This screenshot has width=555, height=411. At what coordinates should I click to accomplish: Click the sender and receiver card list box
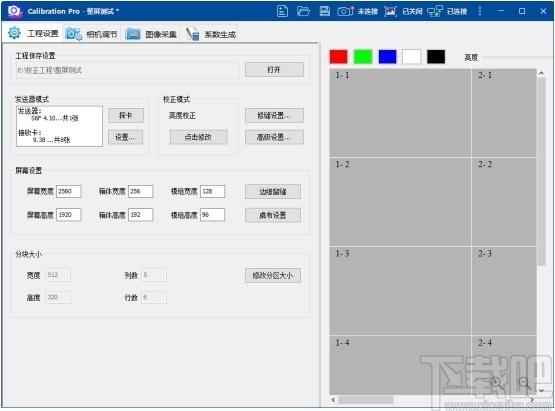tap(59, 126)
